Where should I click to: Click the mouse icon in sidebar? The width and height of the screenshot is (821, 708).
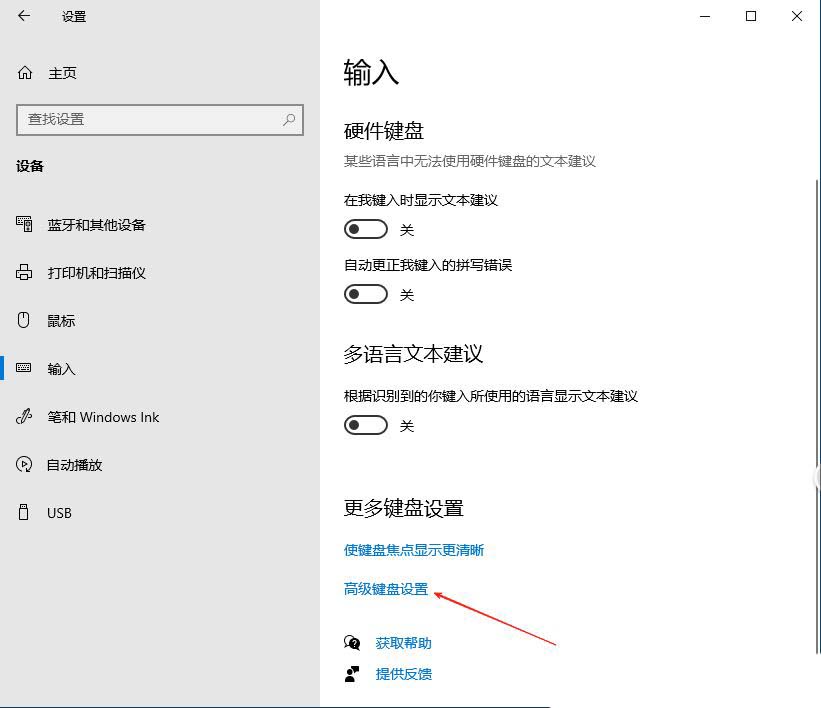pos(25,321)
